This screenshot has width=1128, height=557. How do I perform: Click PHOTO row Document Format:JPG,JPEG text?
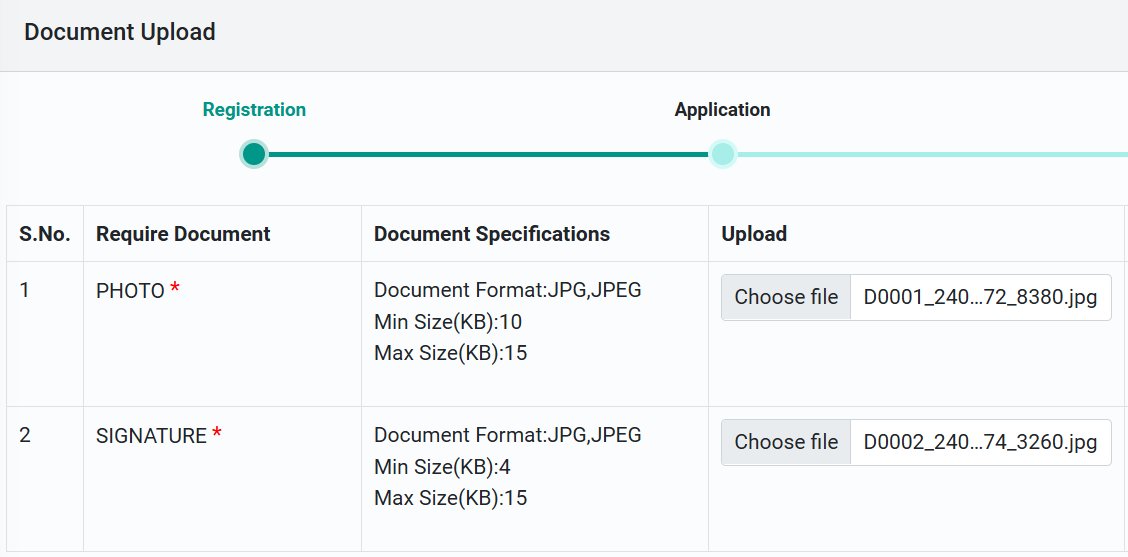click(x=508, y=290)
